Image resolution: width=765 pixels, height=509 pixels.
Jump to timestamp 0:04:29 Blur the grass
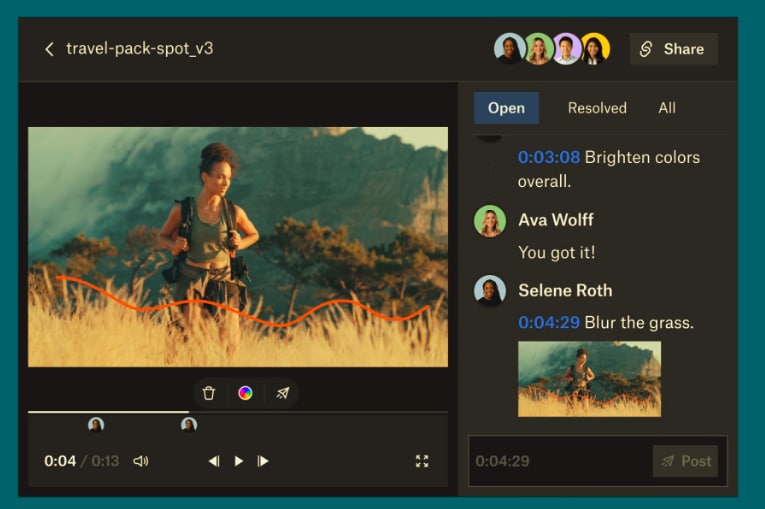click(549, 322)
